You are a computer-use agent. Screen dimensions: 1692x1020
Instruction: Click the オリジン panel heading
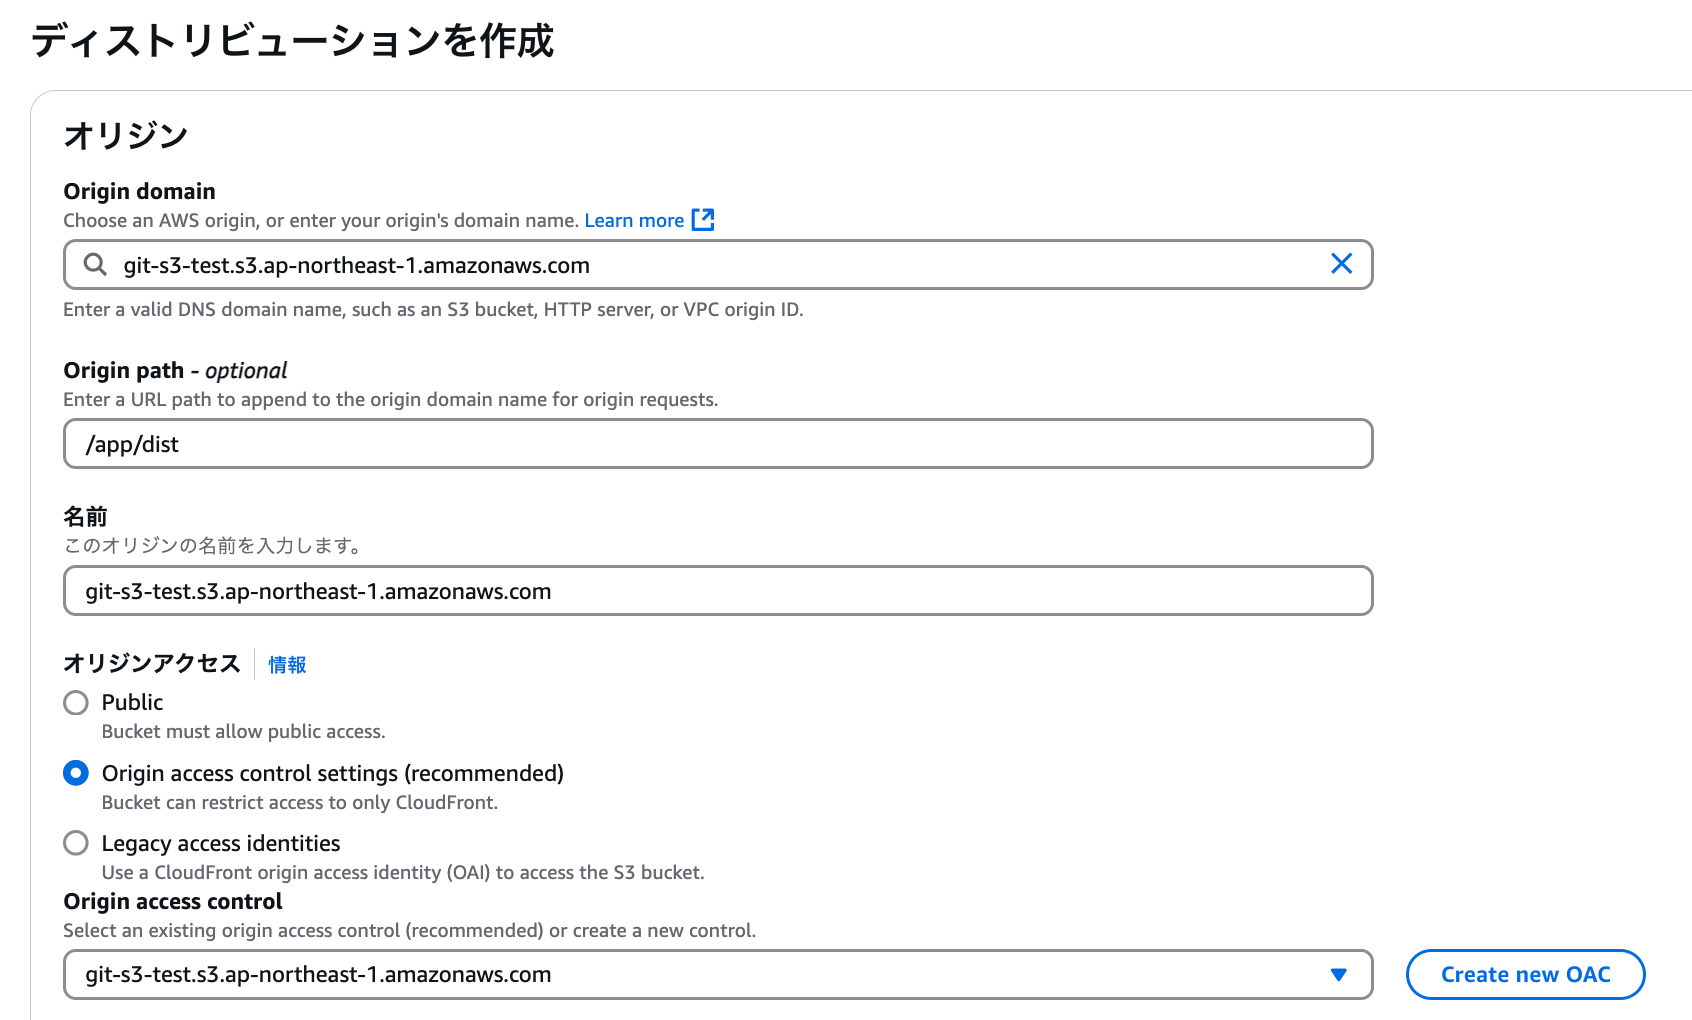coord(126,136)
